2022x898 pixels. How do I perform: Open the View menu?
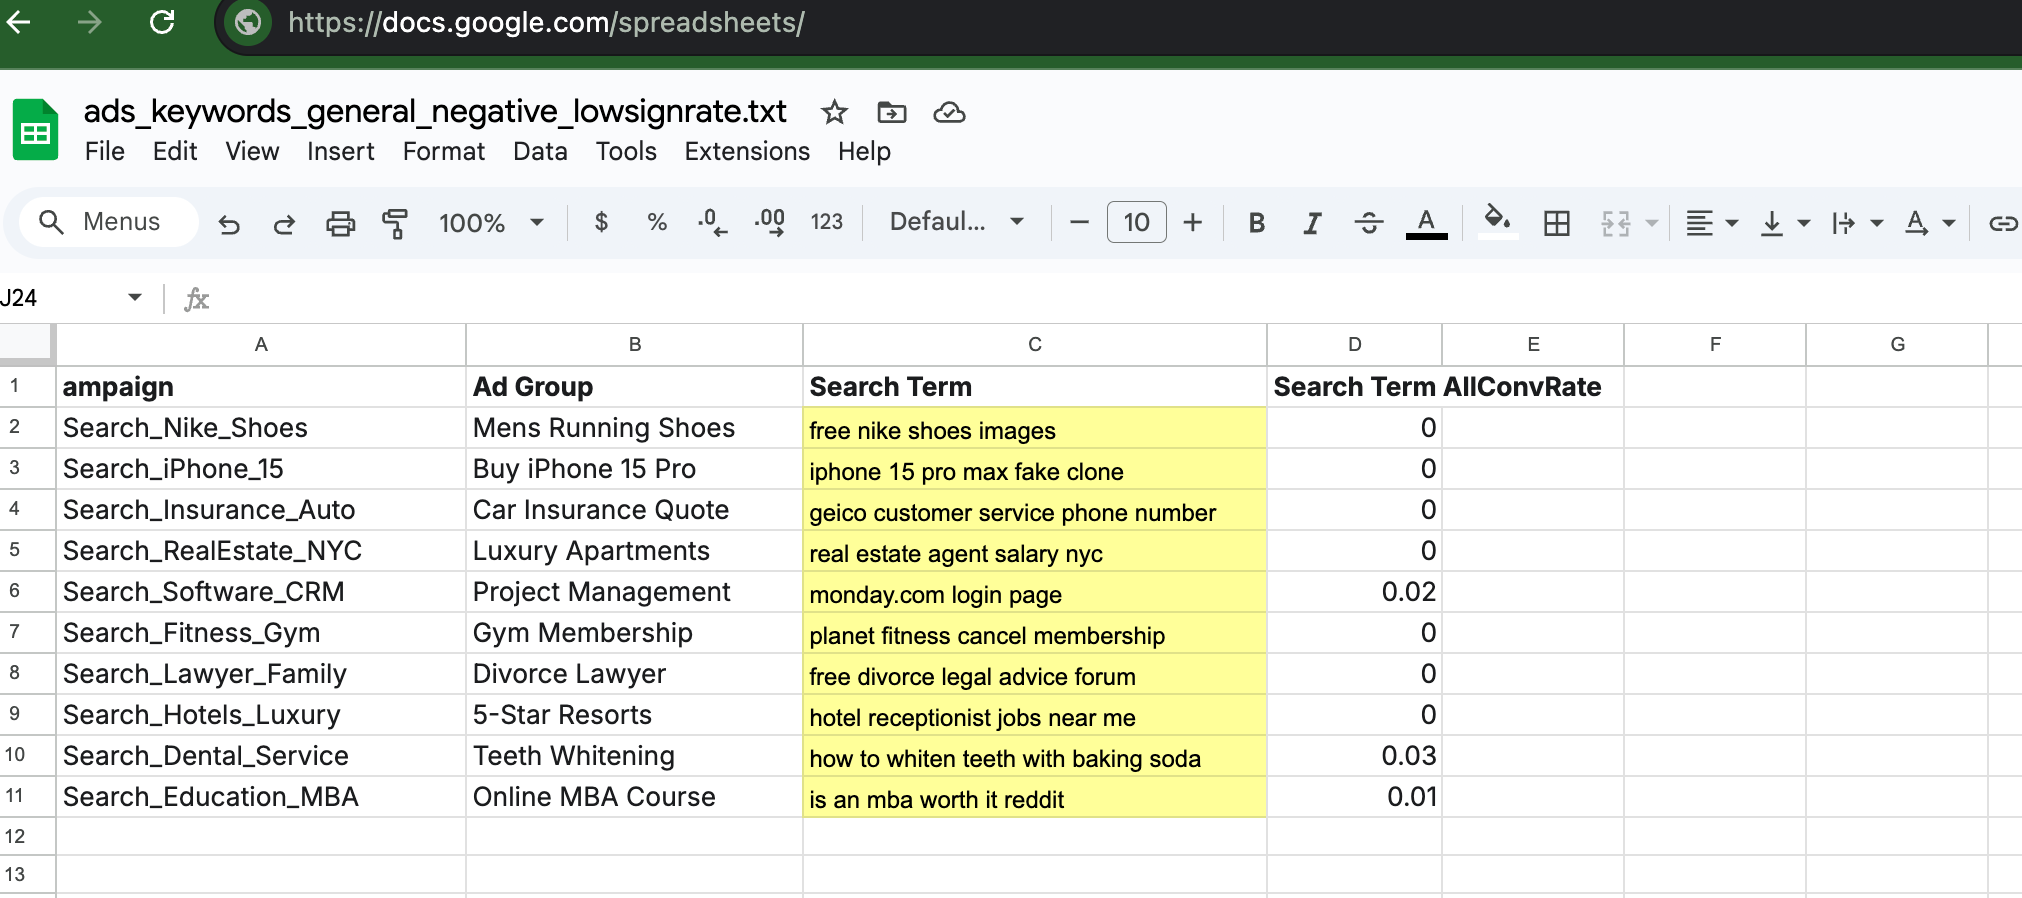click(x=252, y=151)
